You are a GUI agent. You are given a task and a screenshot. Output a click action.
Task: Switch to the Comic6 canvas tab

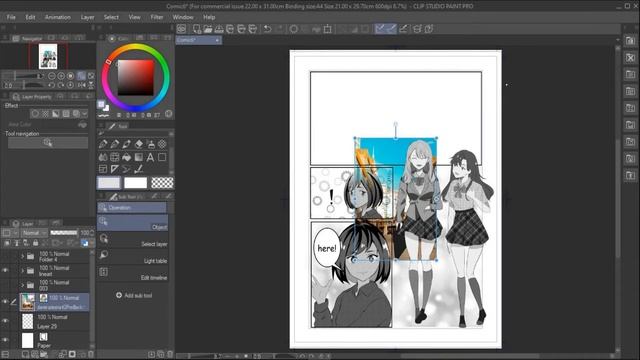(199, 40)
